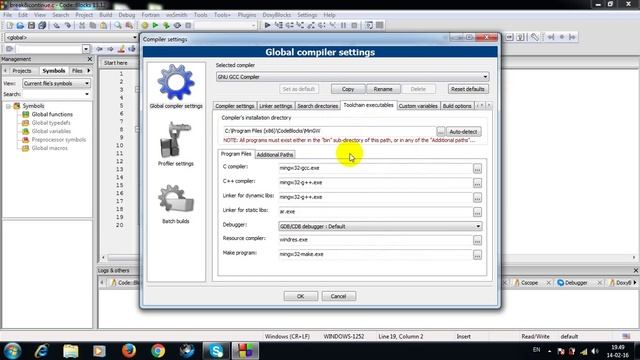Viewport: 640px width, 360px height.
Task: Browse for compiler installation directory
Action: [x=440, y=131]
